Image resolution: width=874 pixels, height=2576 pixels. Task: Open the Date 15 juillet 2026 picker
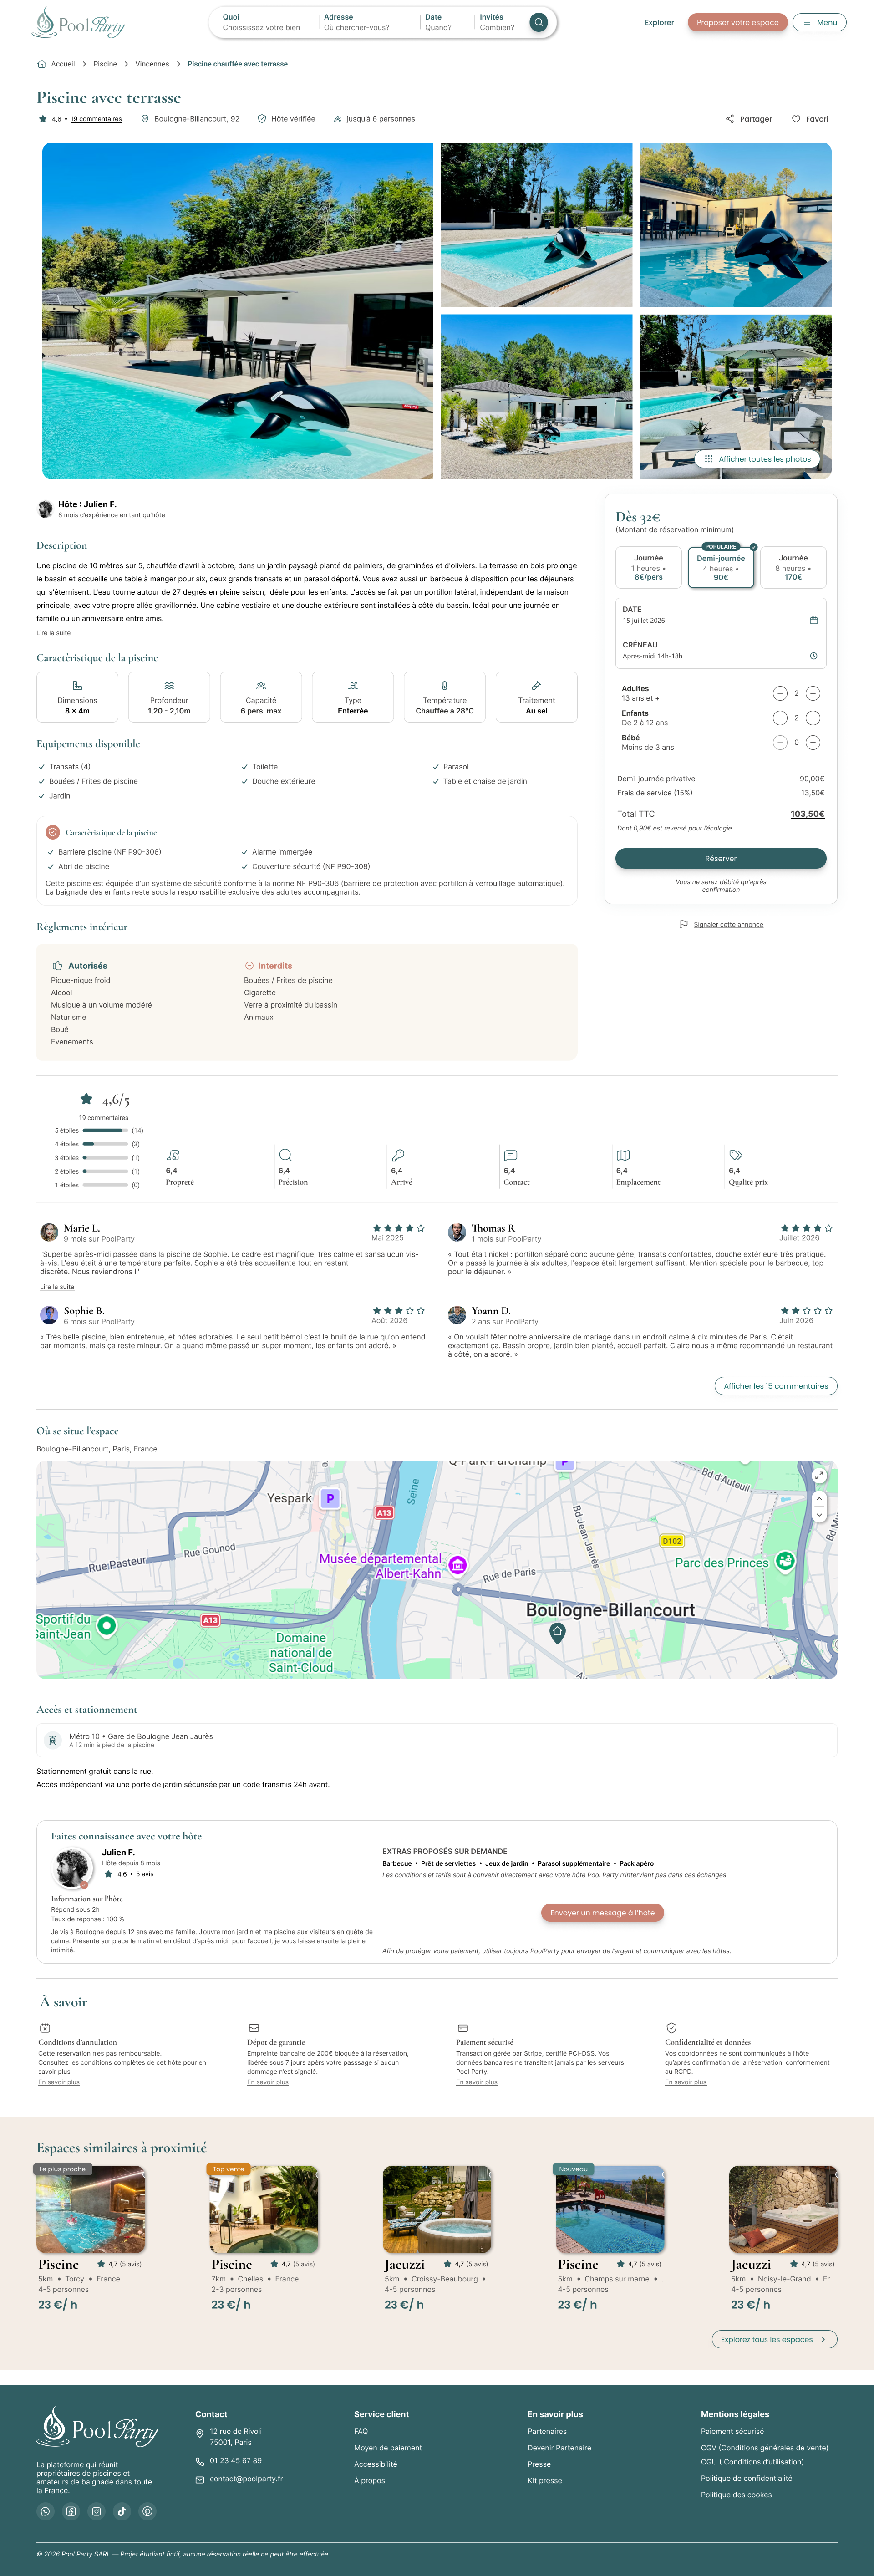pos(721,615)
